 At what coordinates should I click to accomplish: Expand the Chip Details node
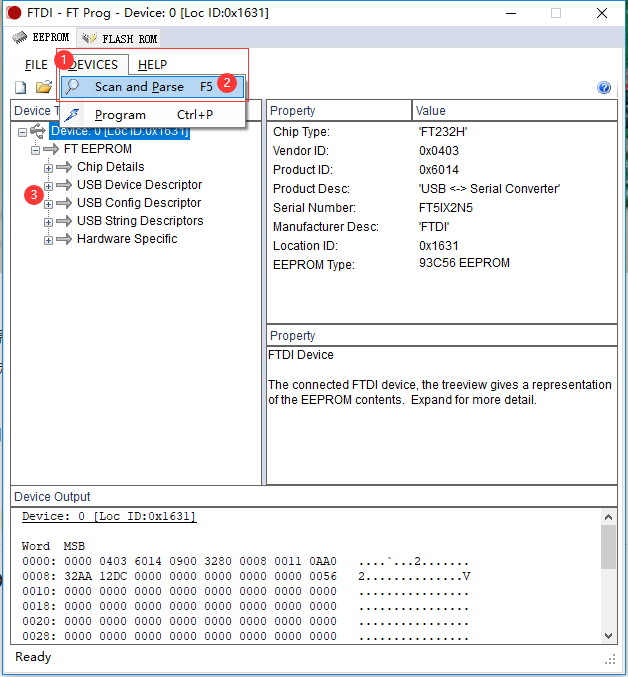pyautogui.click(x=48, y=168)
